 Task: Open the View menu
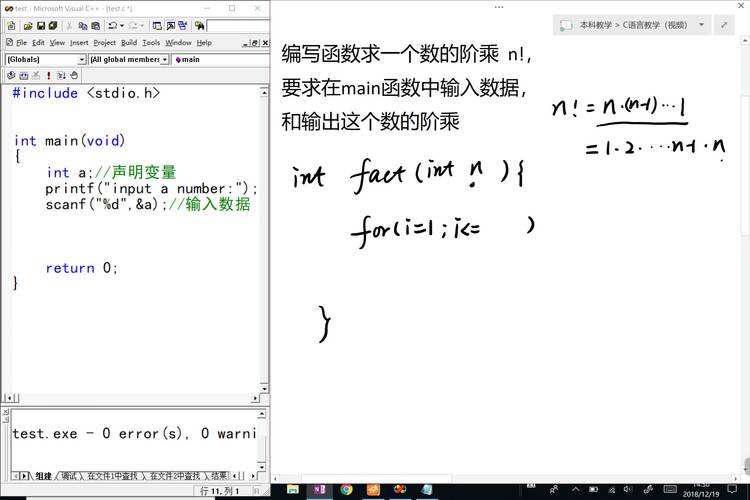point(57,43)
